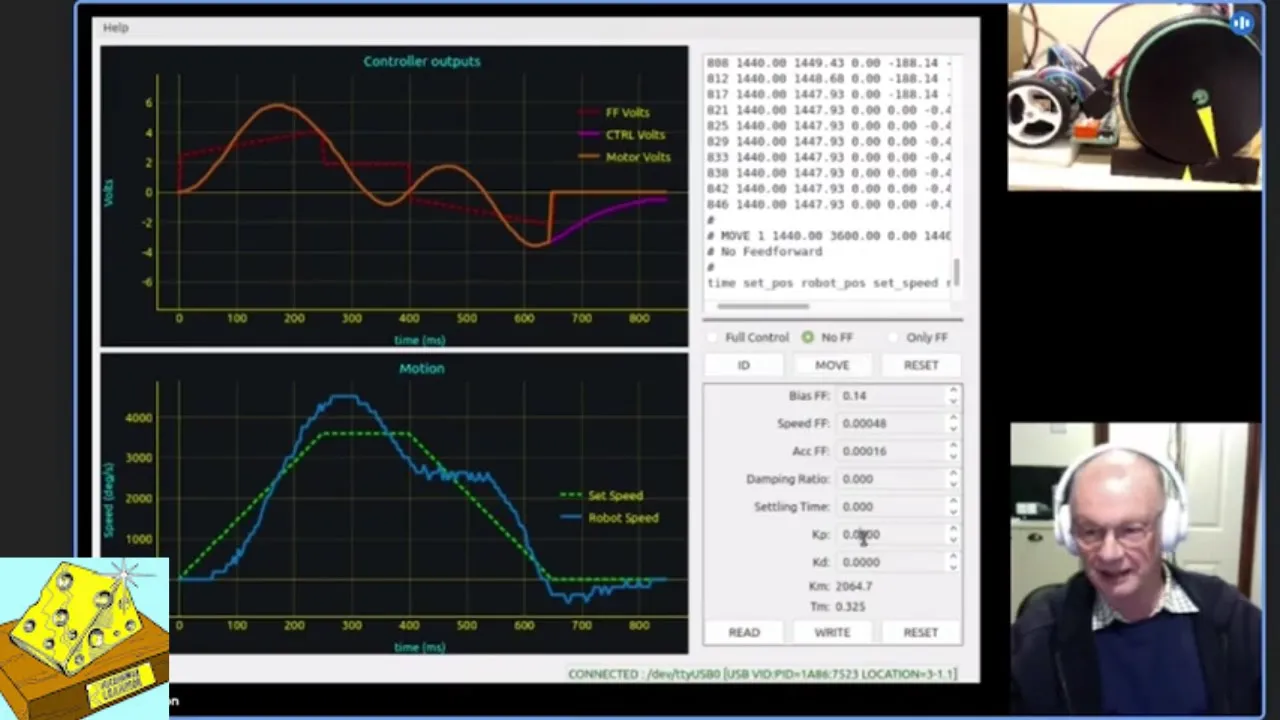
Task: Open the Help menu
Action: point(115,27)
